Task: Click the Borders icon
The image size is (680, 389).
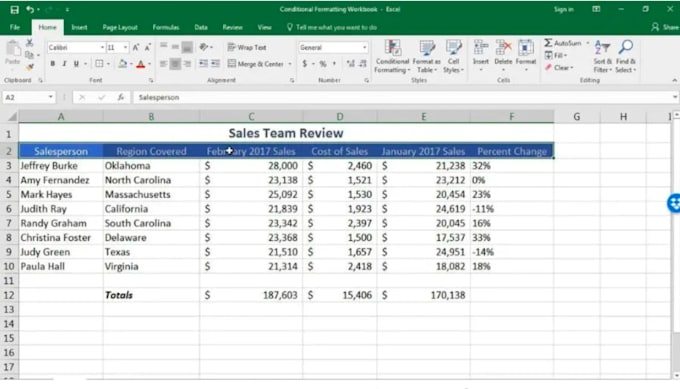Action: coord(99,64)
